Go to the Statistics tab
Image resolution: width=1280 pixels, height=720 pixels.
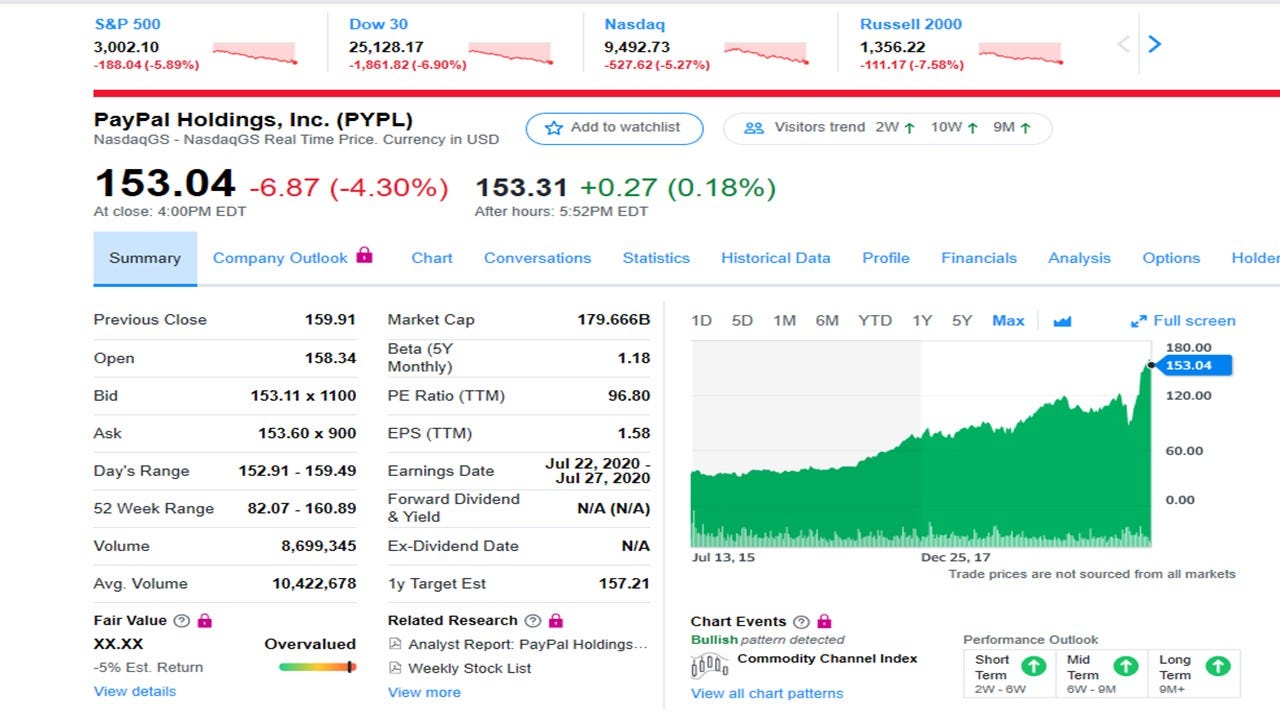[656, 258]
